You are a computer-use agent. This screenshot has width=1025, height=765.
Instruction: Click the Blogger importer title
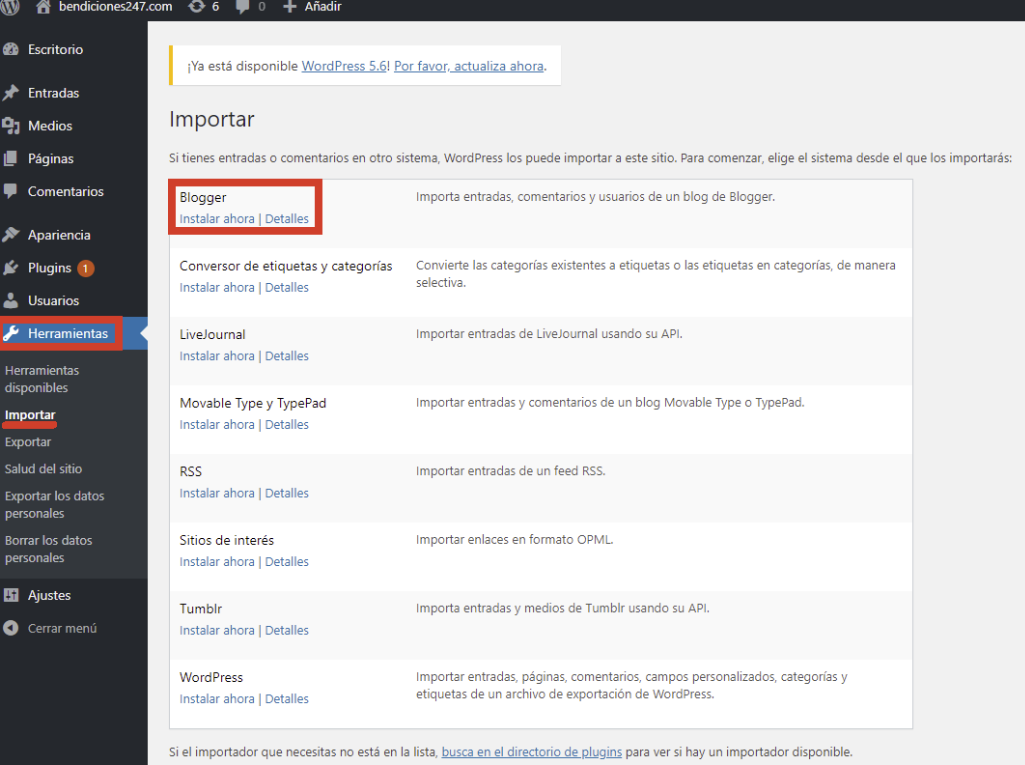pos(203,197)
